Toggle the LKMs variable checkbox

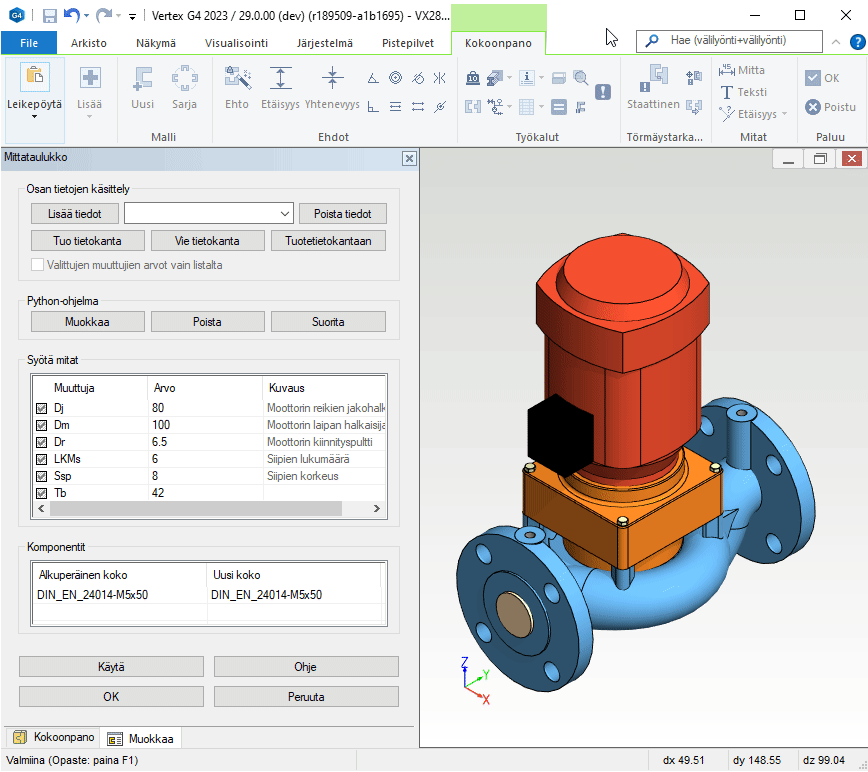42,459
